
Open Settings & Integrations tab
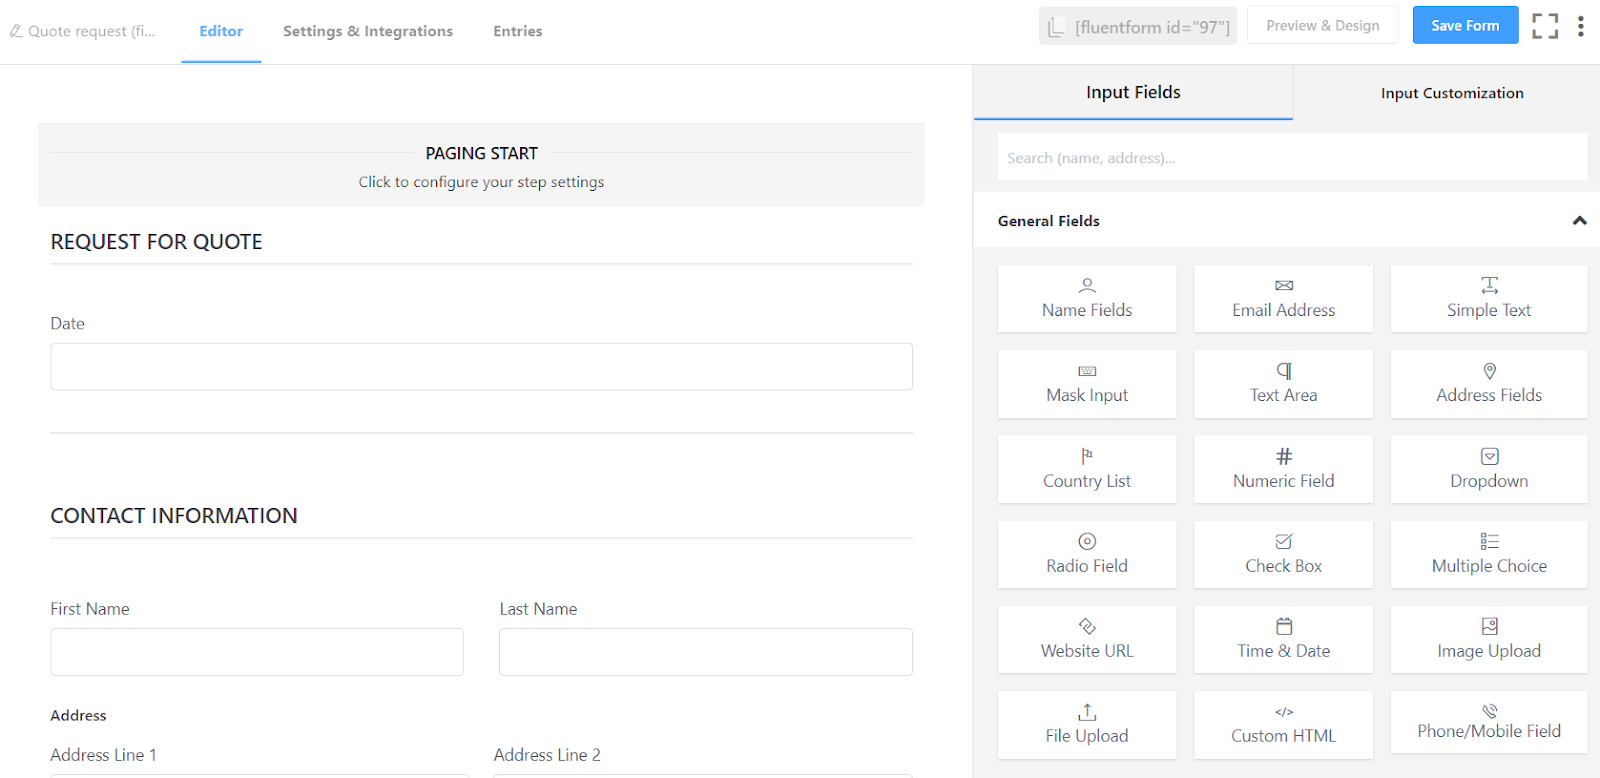pyautogui.click(x=368, y=31)
